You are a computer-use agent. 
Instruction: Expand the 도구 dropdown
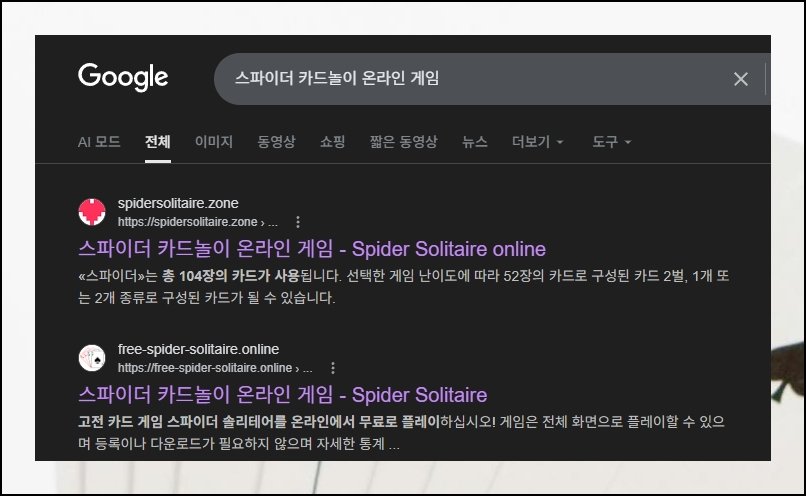pos(611,141)
